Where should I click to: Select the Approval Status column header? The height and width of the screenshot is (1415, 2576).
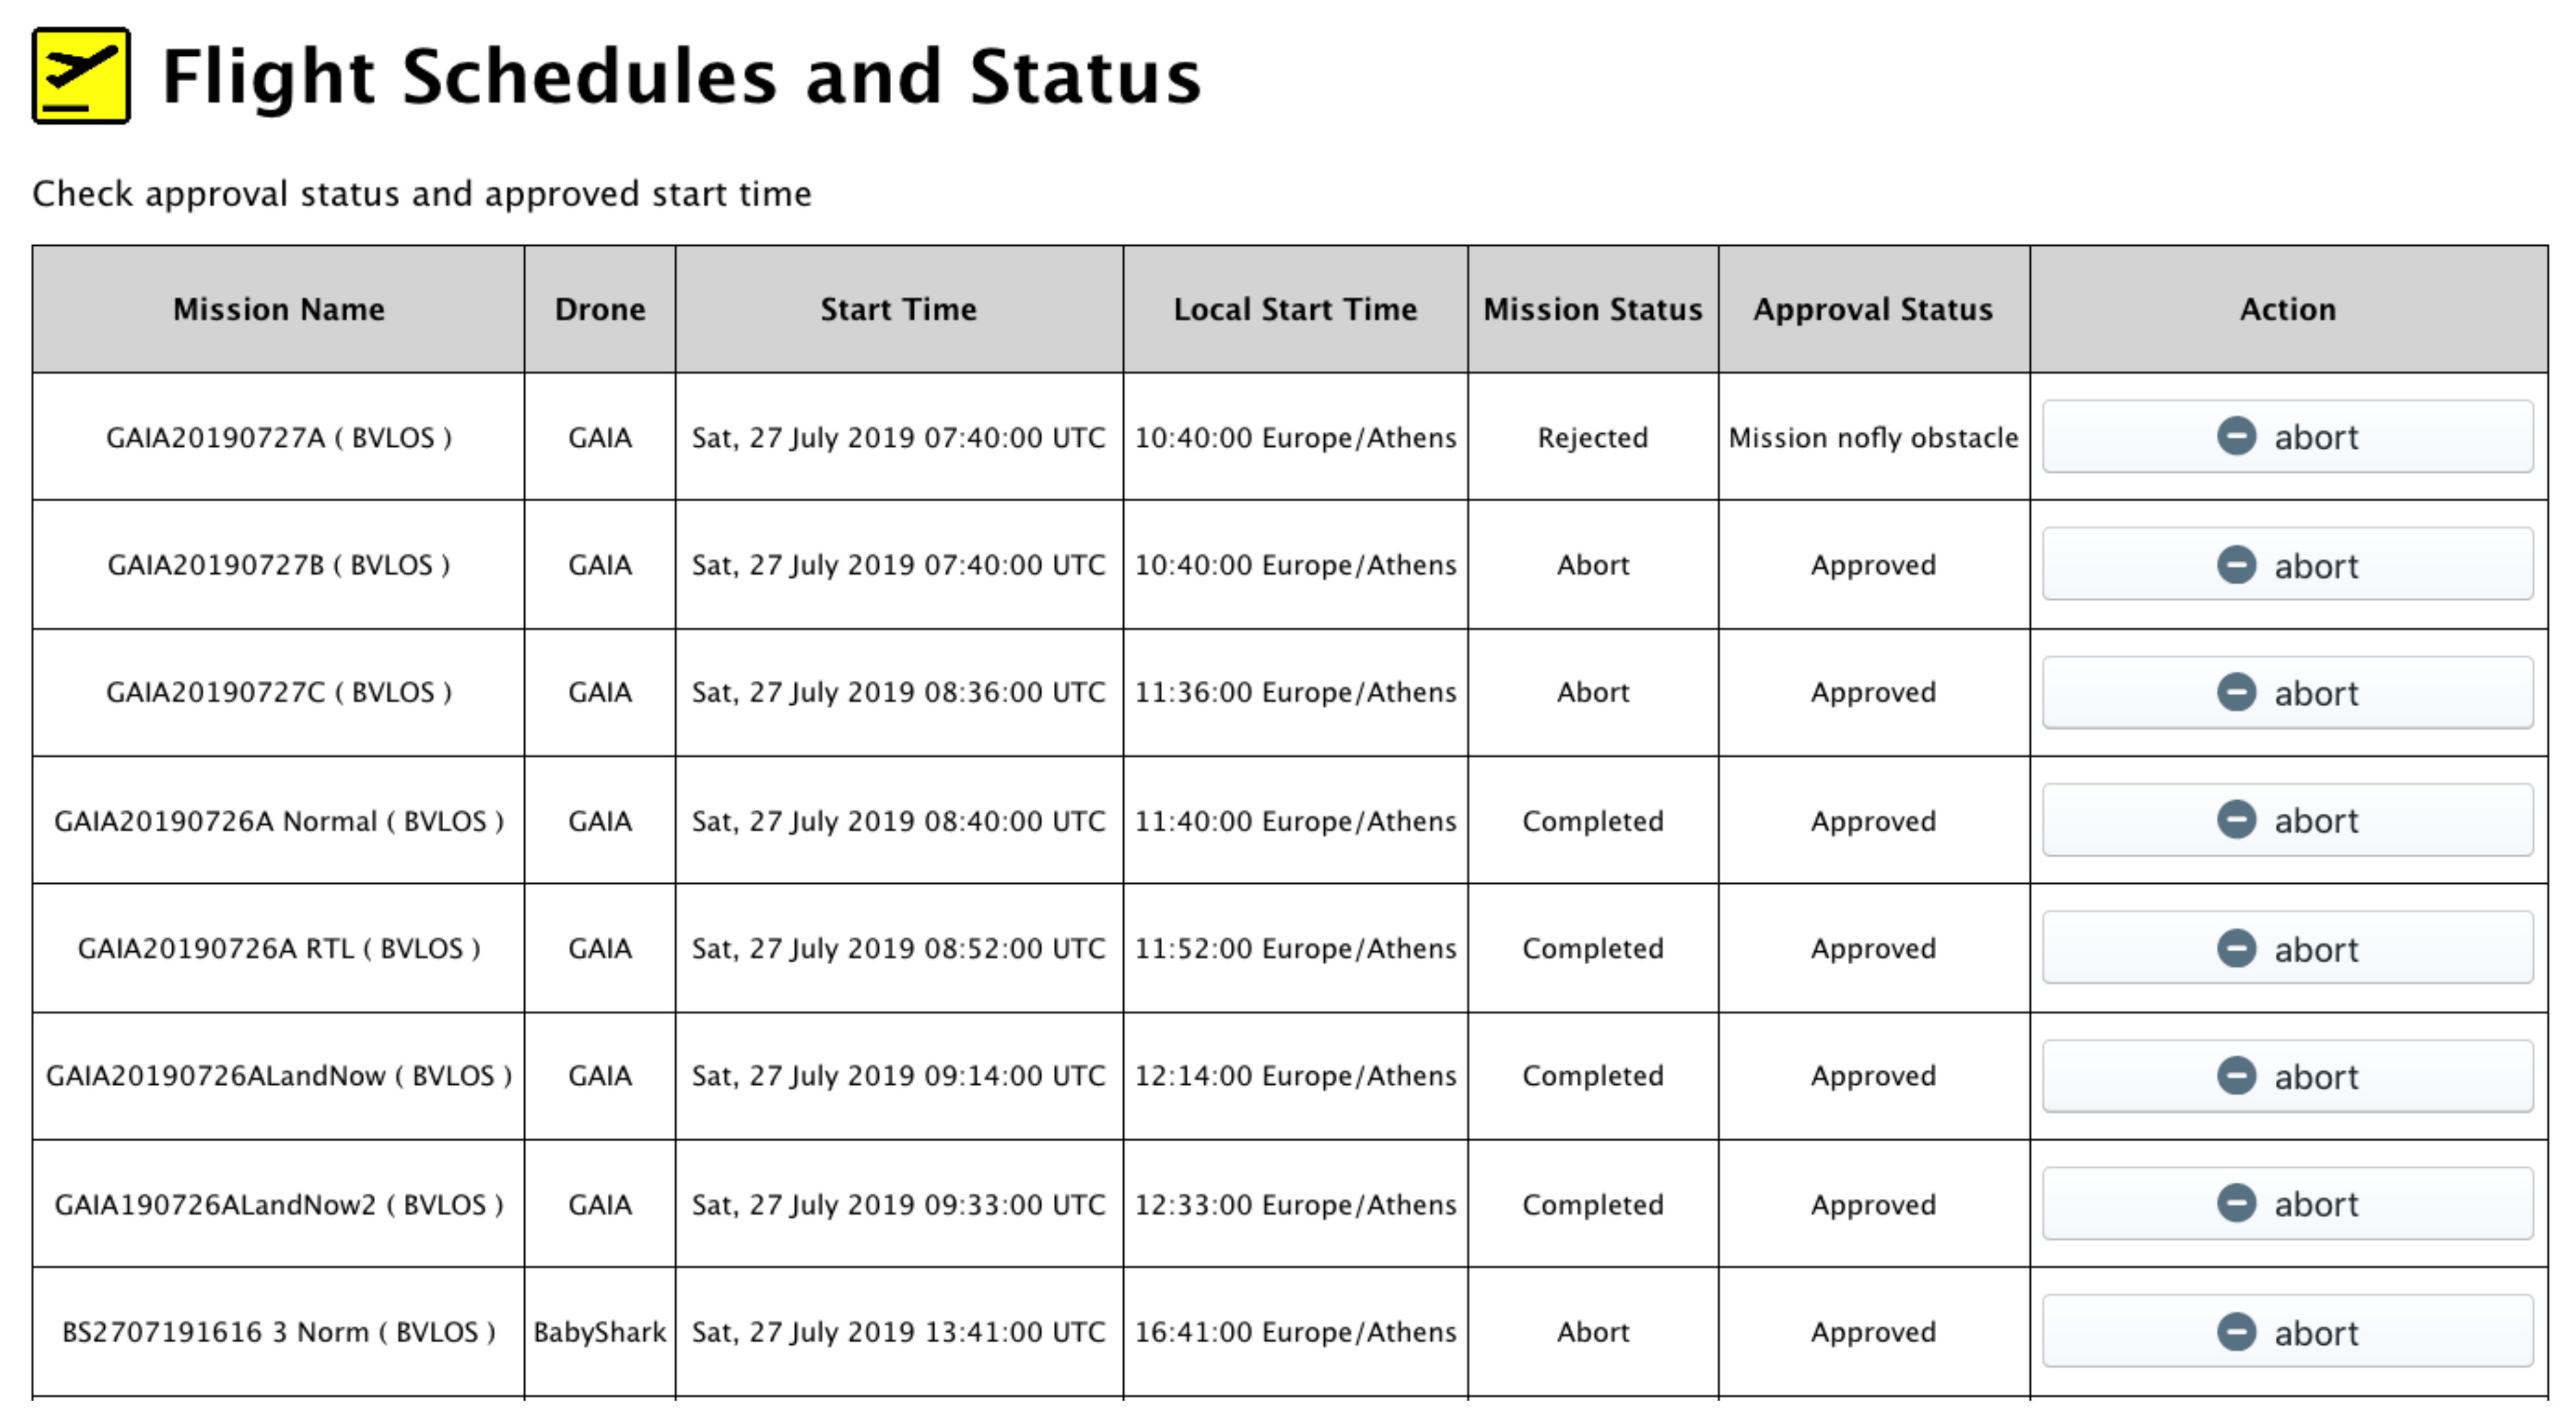(1872, 309)
